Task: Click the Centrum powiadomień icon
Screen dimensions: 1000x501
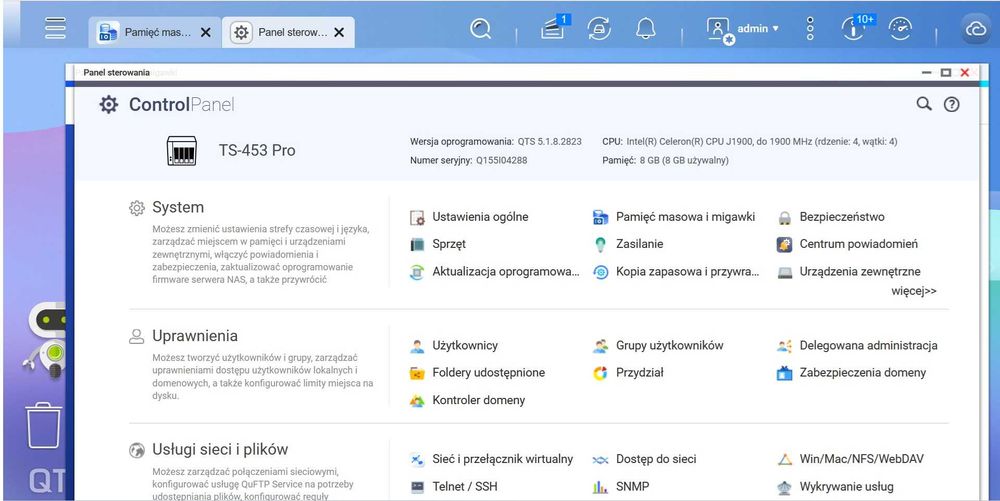Action: (784, 244)
